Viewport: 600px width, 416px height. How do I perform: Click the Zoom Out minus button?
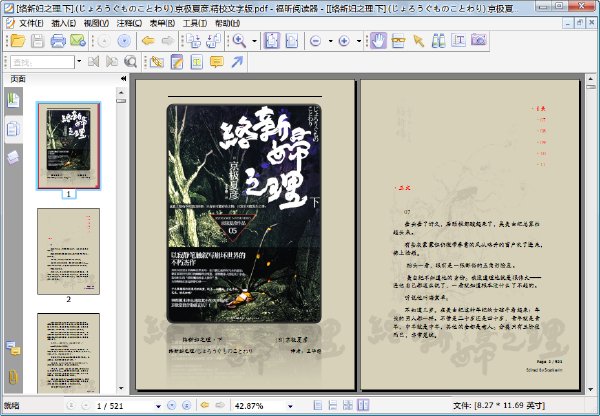[x=315, y=41]
